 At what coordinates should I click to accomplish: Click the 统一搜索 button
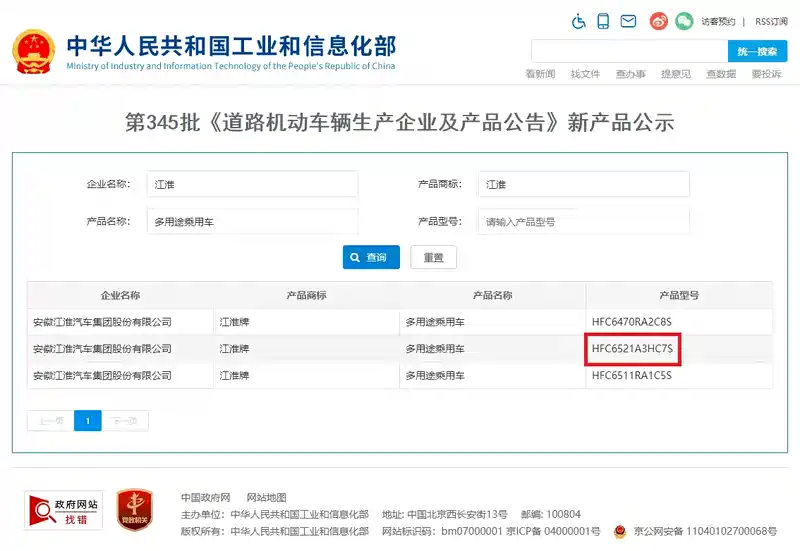(x=757, y=52)
